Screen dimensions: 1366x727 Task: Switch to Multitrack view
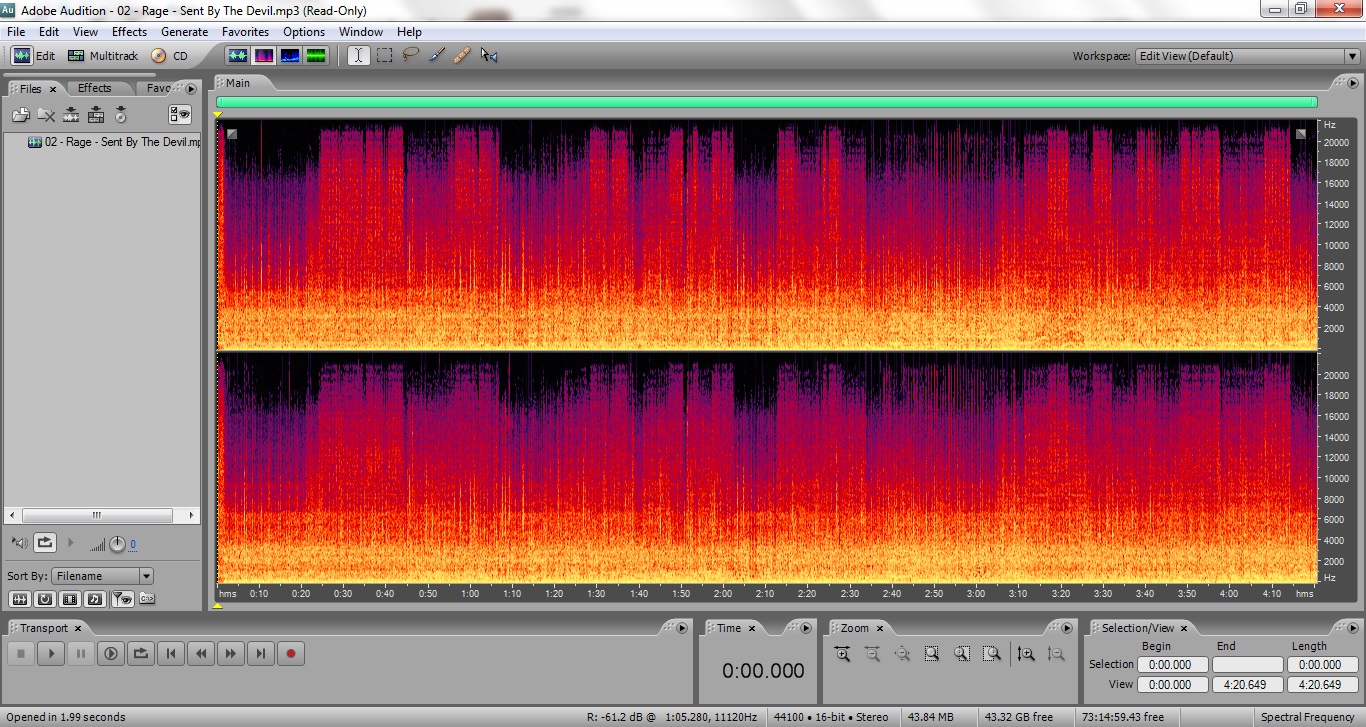coord(103,56)
